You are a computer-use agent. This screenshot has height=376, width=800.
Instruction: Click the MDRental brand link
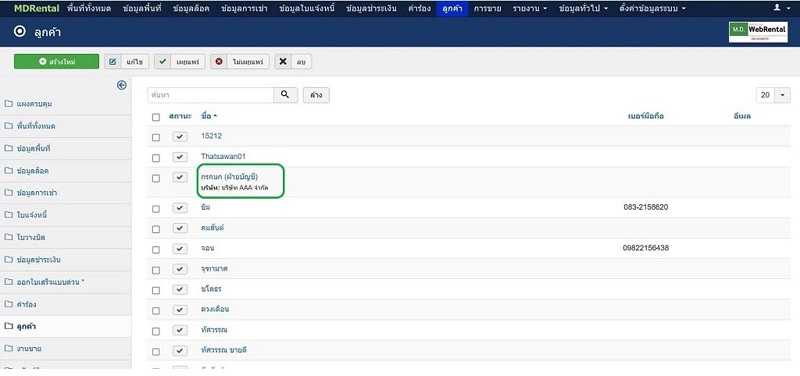(x=36, y=8)
